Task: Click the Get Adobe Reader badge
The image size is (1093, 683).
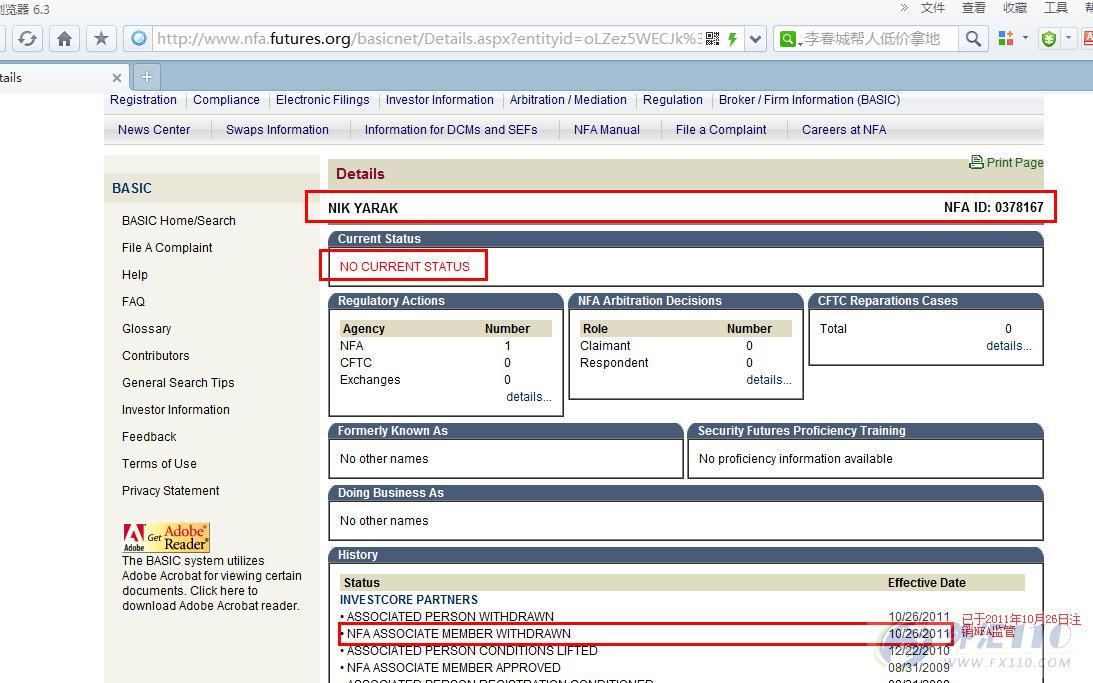Action: (x=166, y=537)
